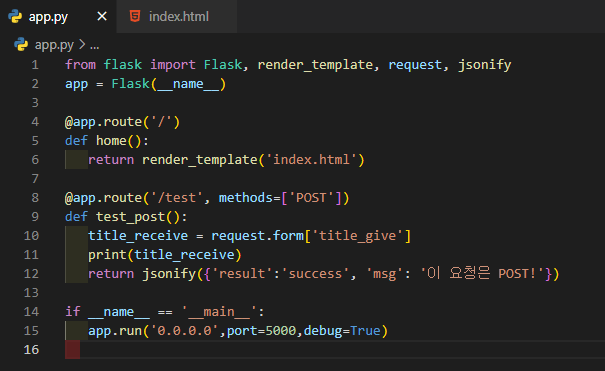Click the 'test_post' function name
The width and height of the screenshot is (605, 371).
click(x=130, y=217)
